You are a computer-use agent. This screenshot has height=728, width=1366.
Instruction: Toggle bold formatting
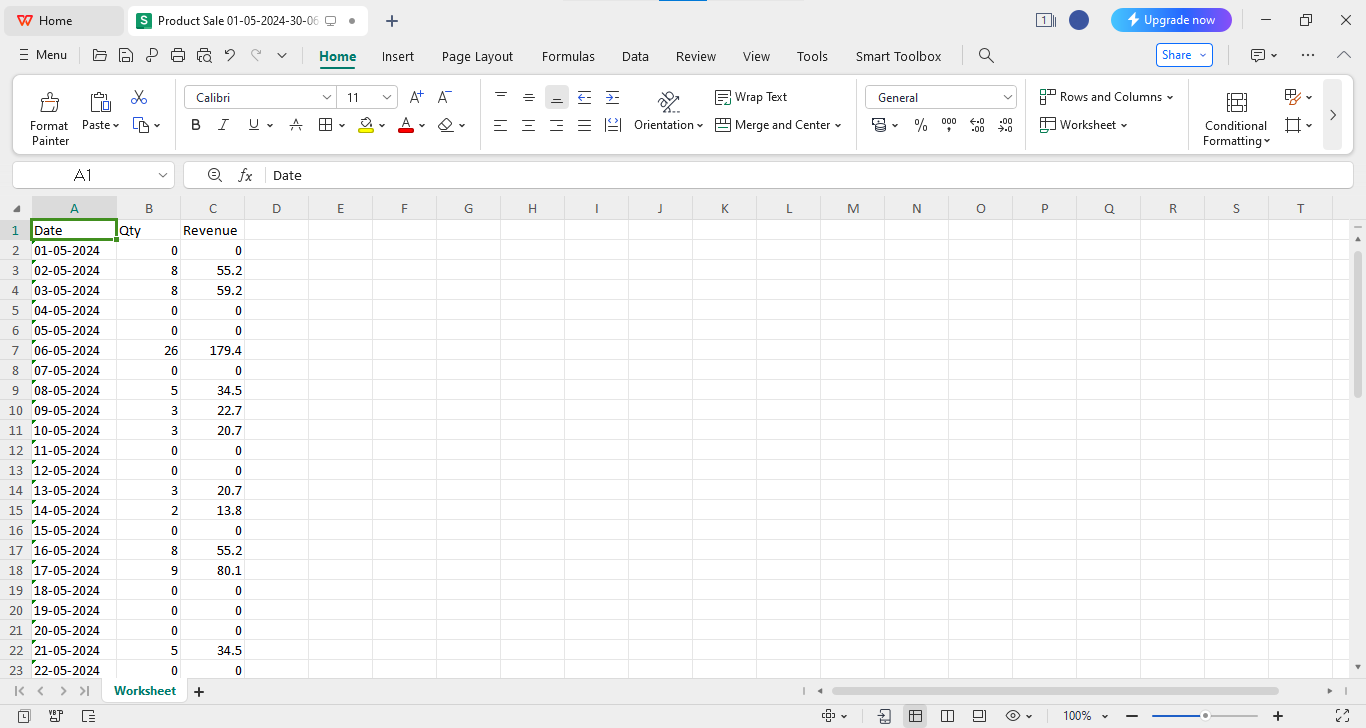196,125
